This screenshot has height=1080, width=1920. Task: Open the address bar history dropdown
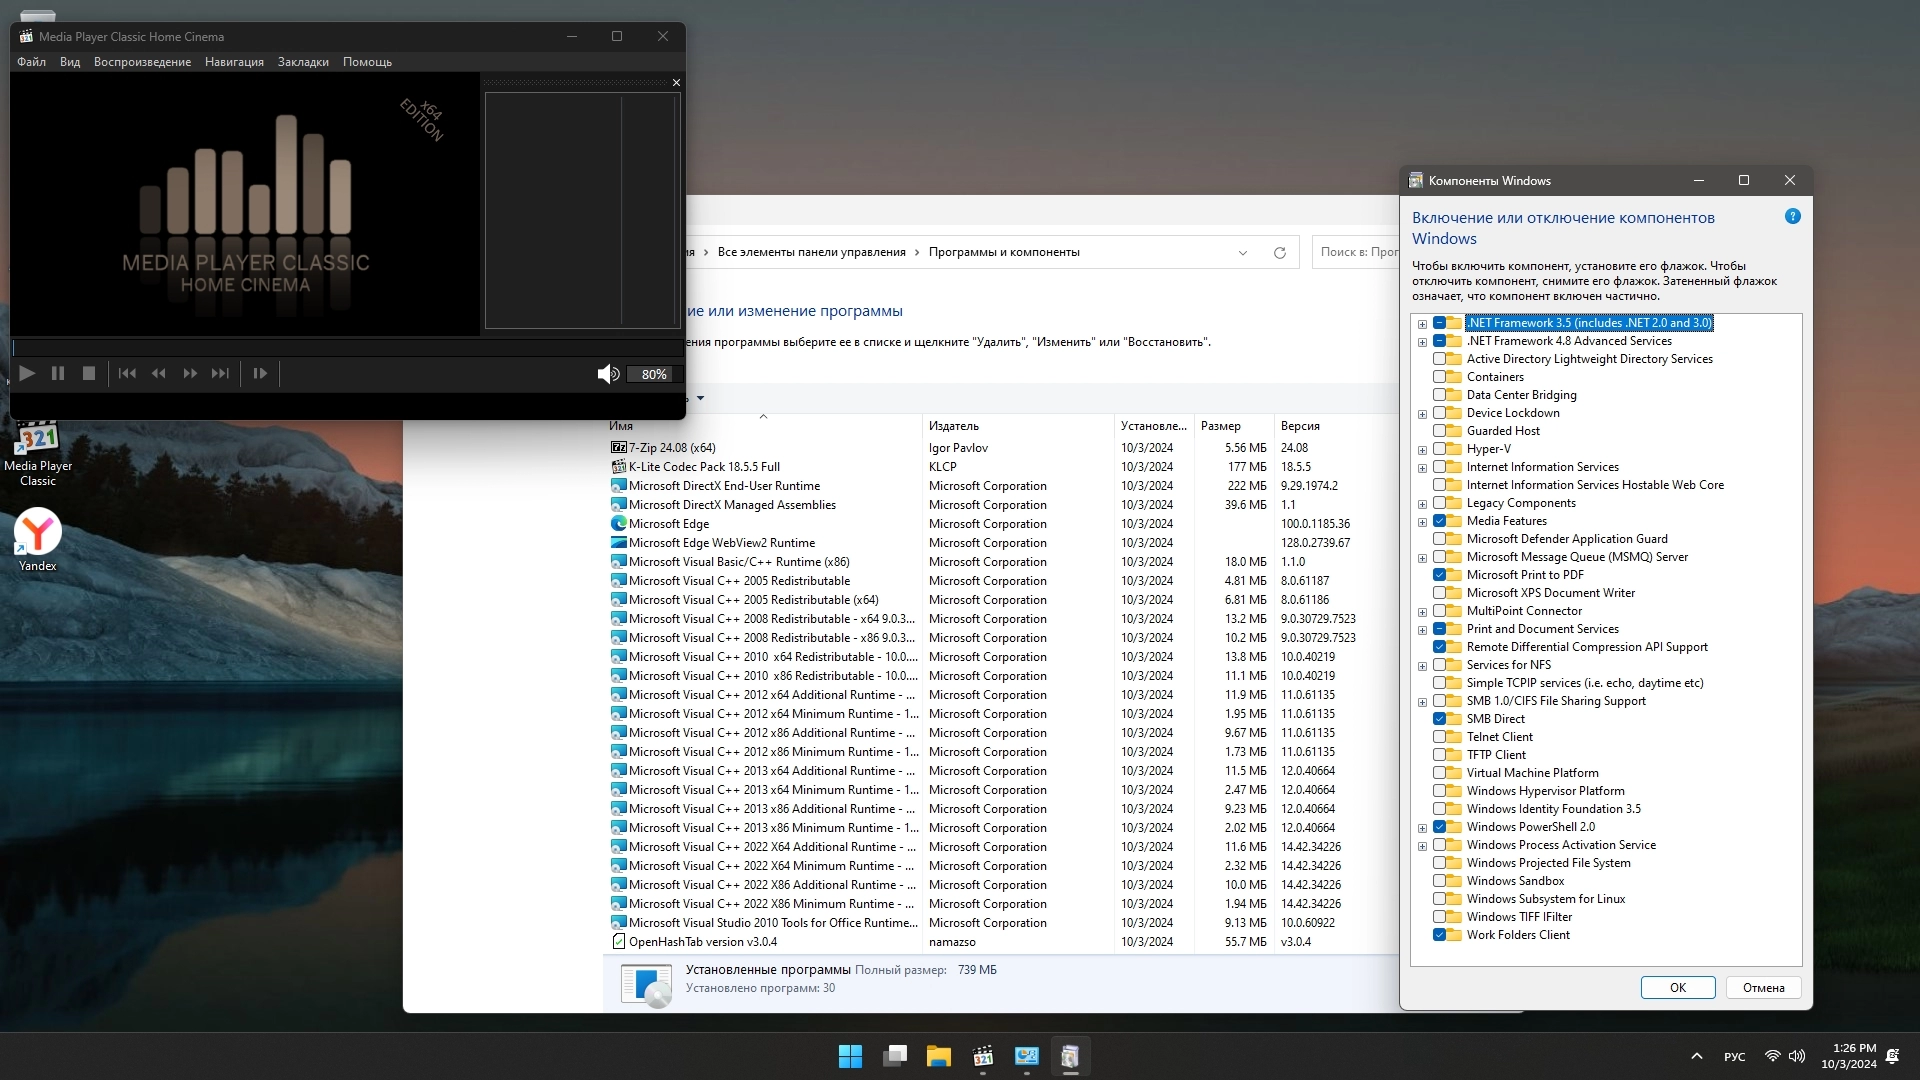pos(1243,252)
